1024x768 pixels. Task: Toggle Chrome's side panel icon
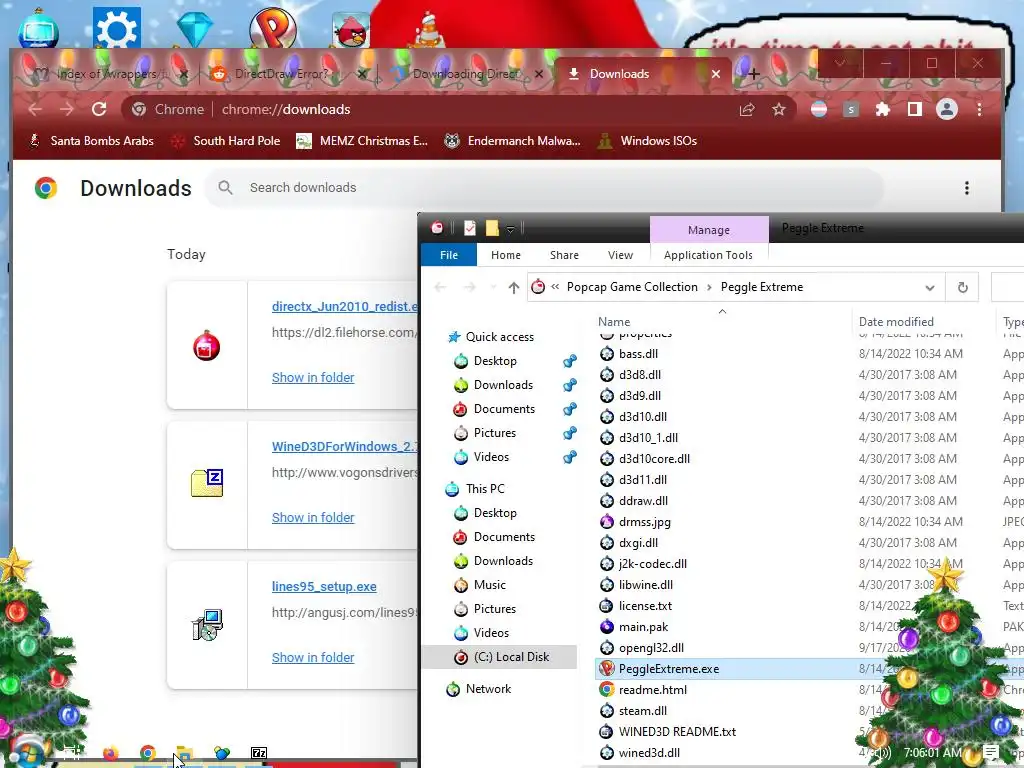click(x=914, y=109)
